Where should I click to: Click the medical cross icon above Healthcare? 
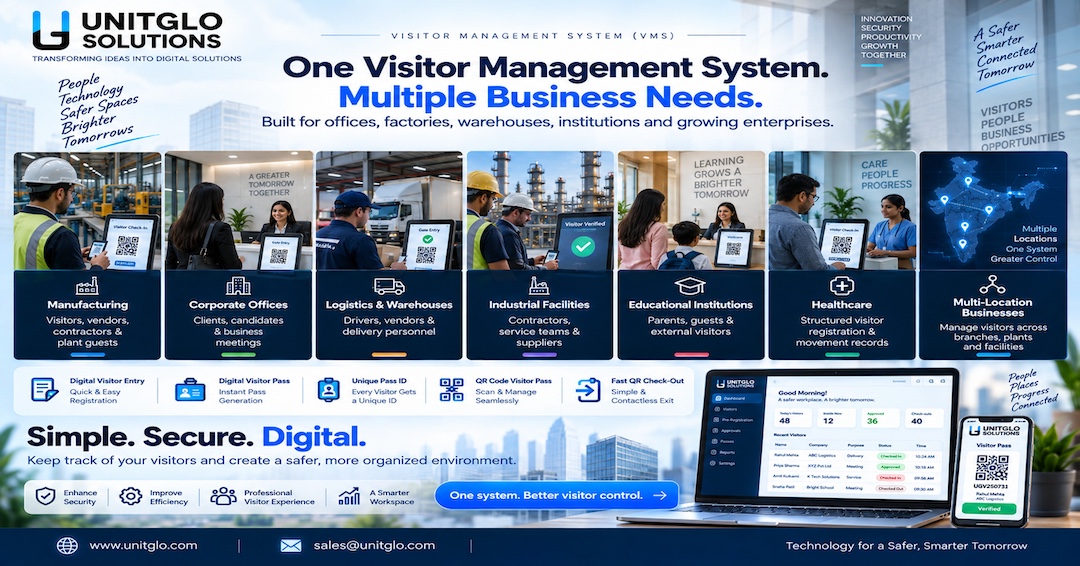click(x=841, y=286)
